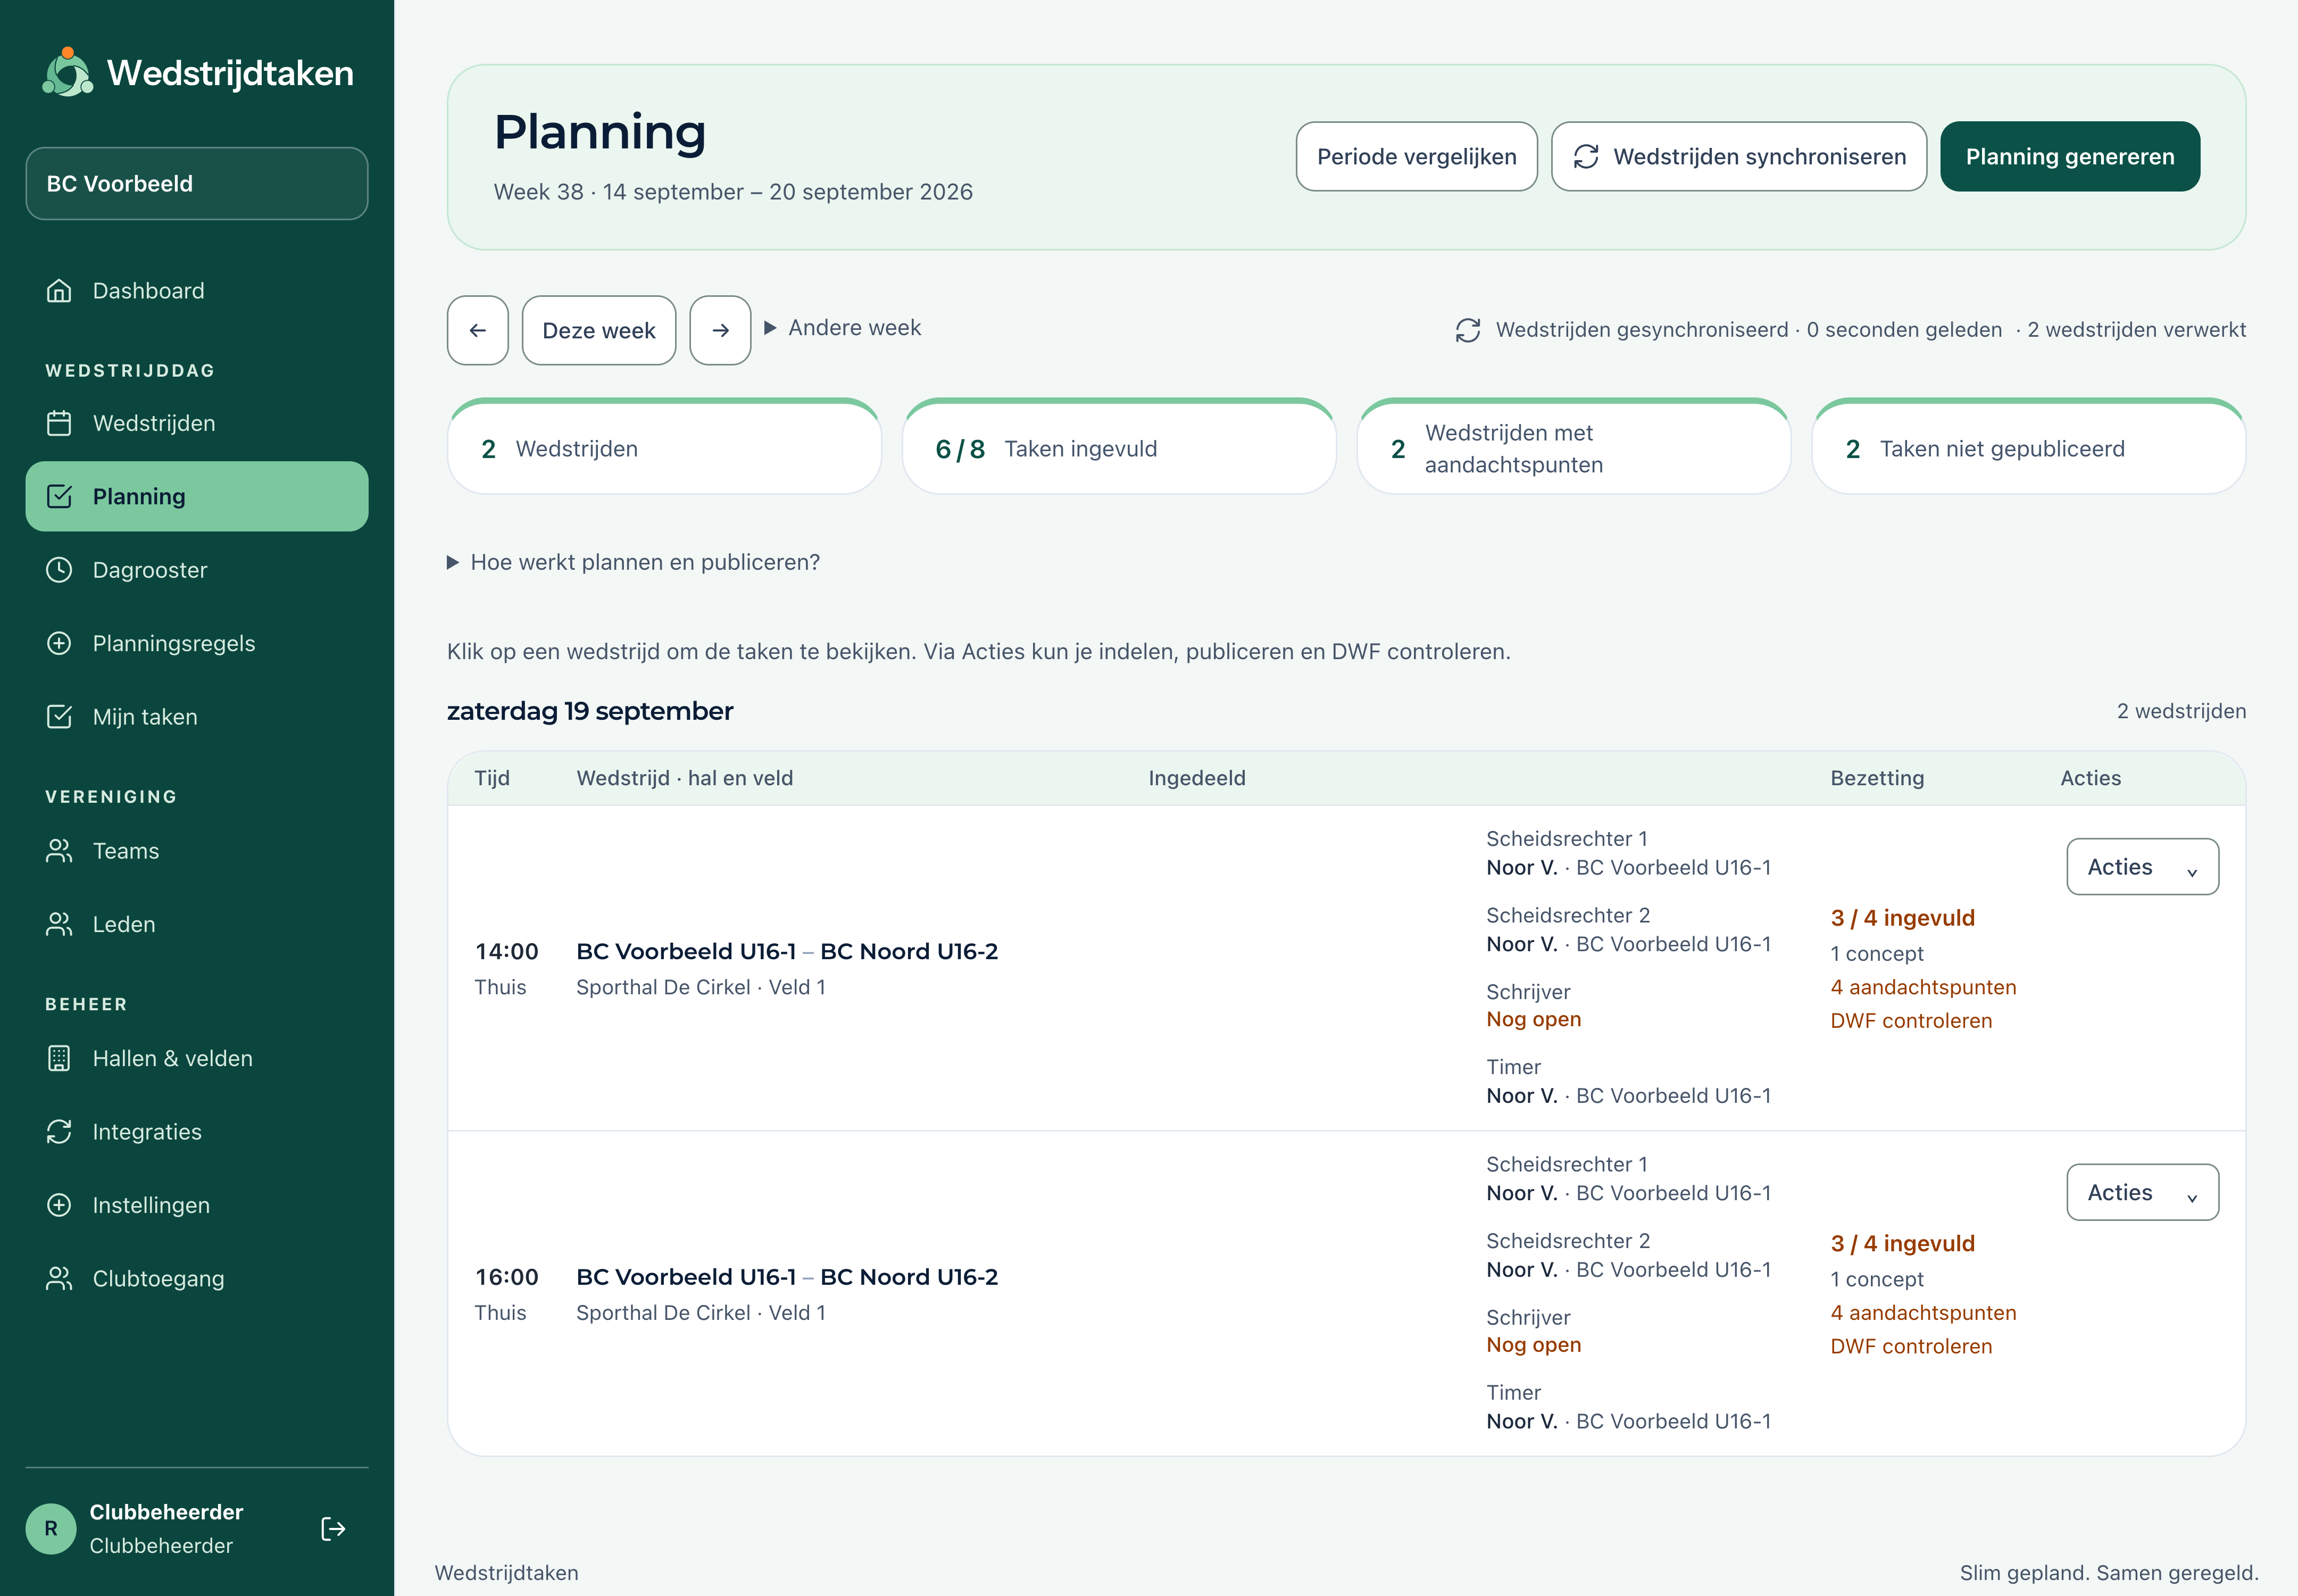Click the log out icon

pyautogui.click(x=333, y=1529)
